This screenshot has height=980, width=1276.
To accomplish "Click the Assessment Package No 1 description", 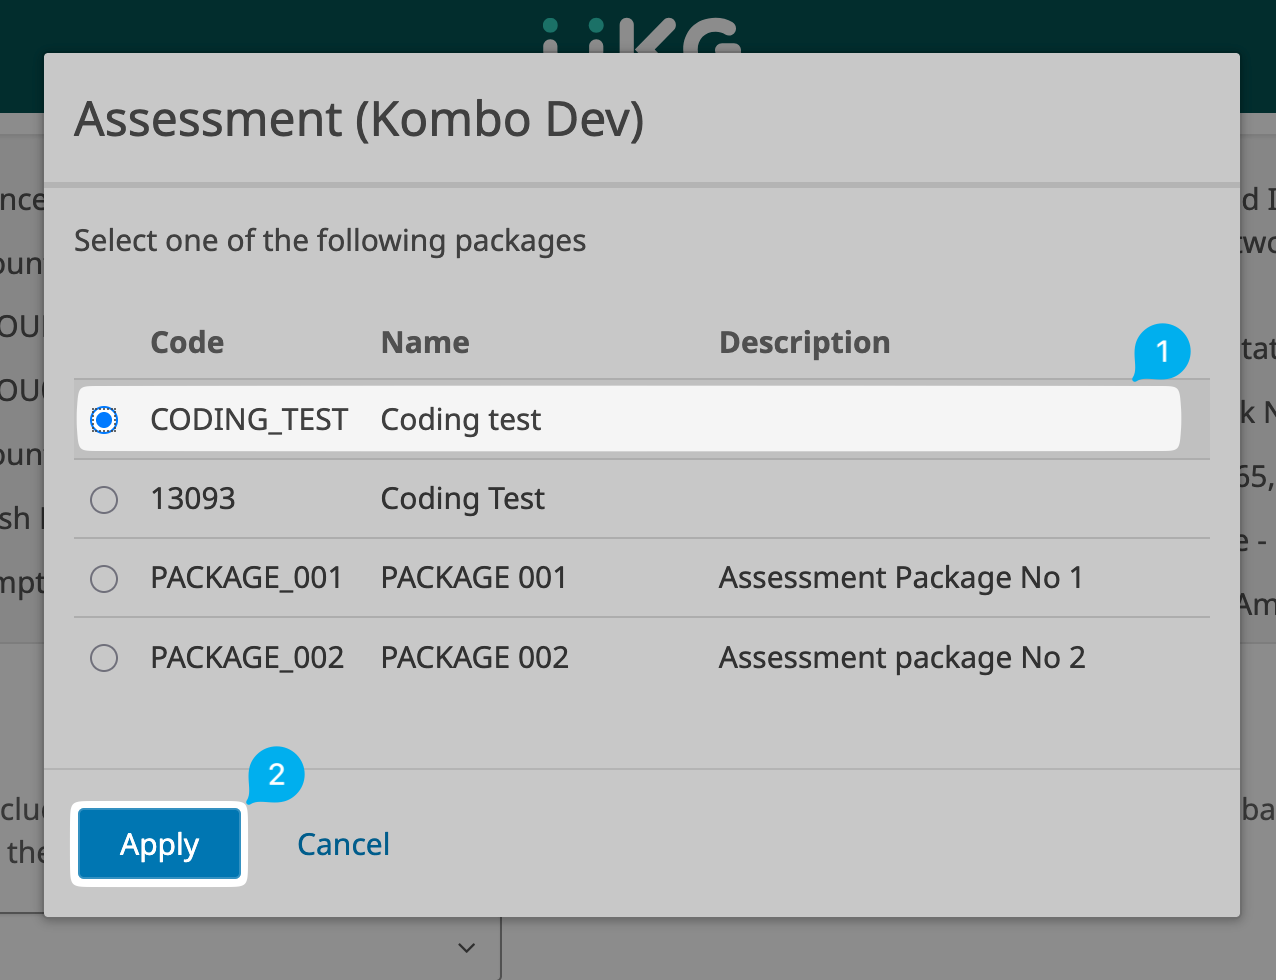I will [x=900, y=578].
